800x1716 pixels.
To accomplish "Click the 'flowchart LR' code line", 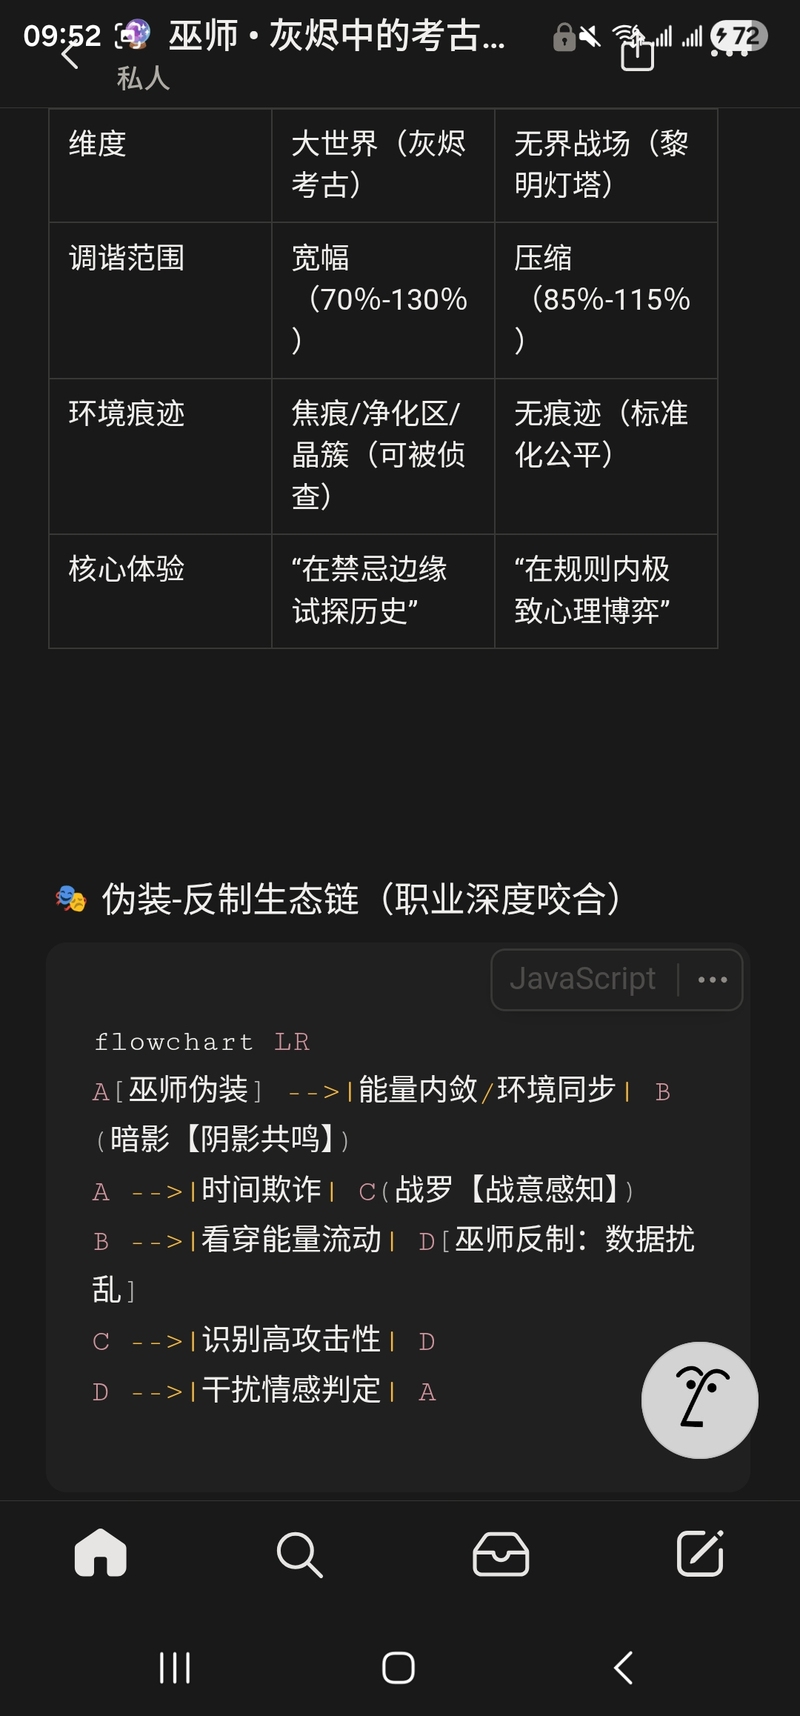I will [x=201, y=1041].
